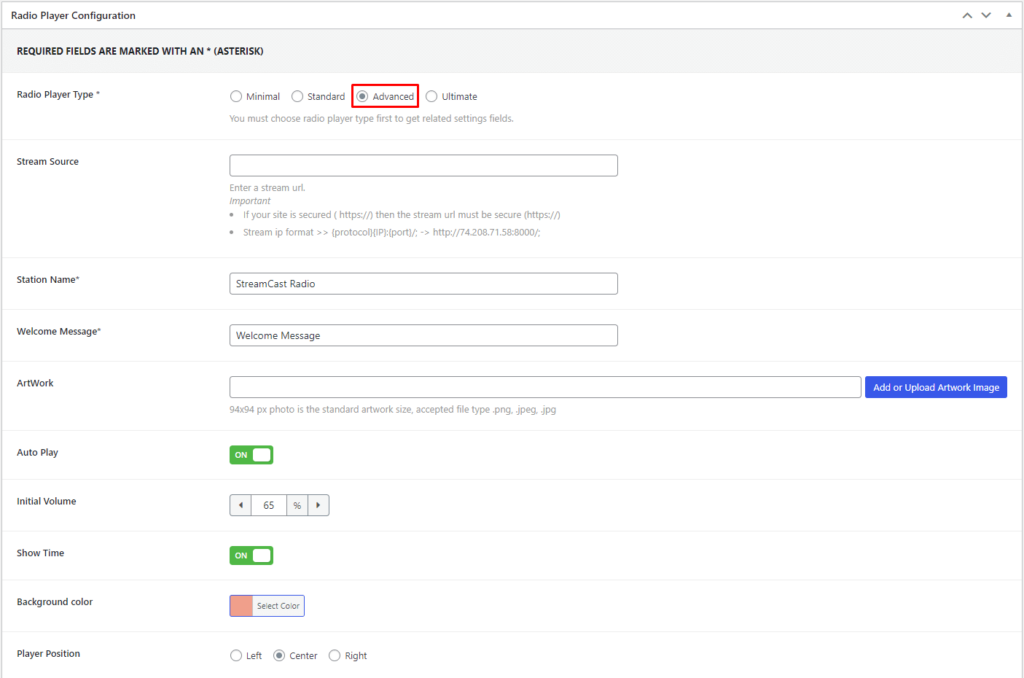Move the Radio Player Configuration panel down
1024x678 pixels.
[x=986, y=15]
